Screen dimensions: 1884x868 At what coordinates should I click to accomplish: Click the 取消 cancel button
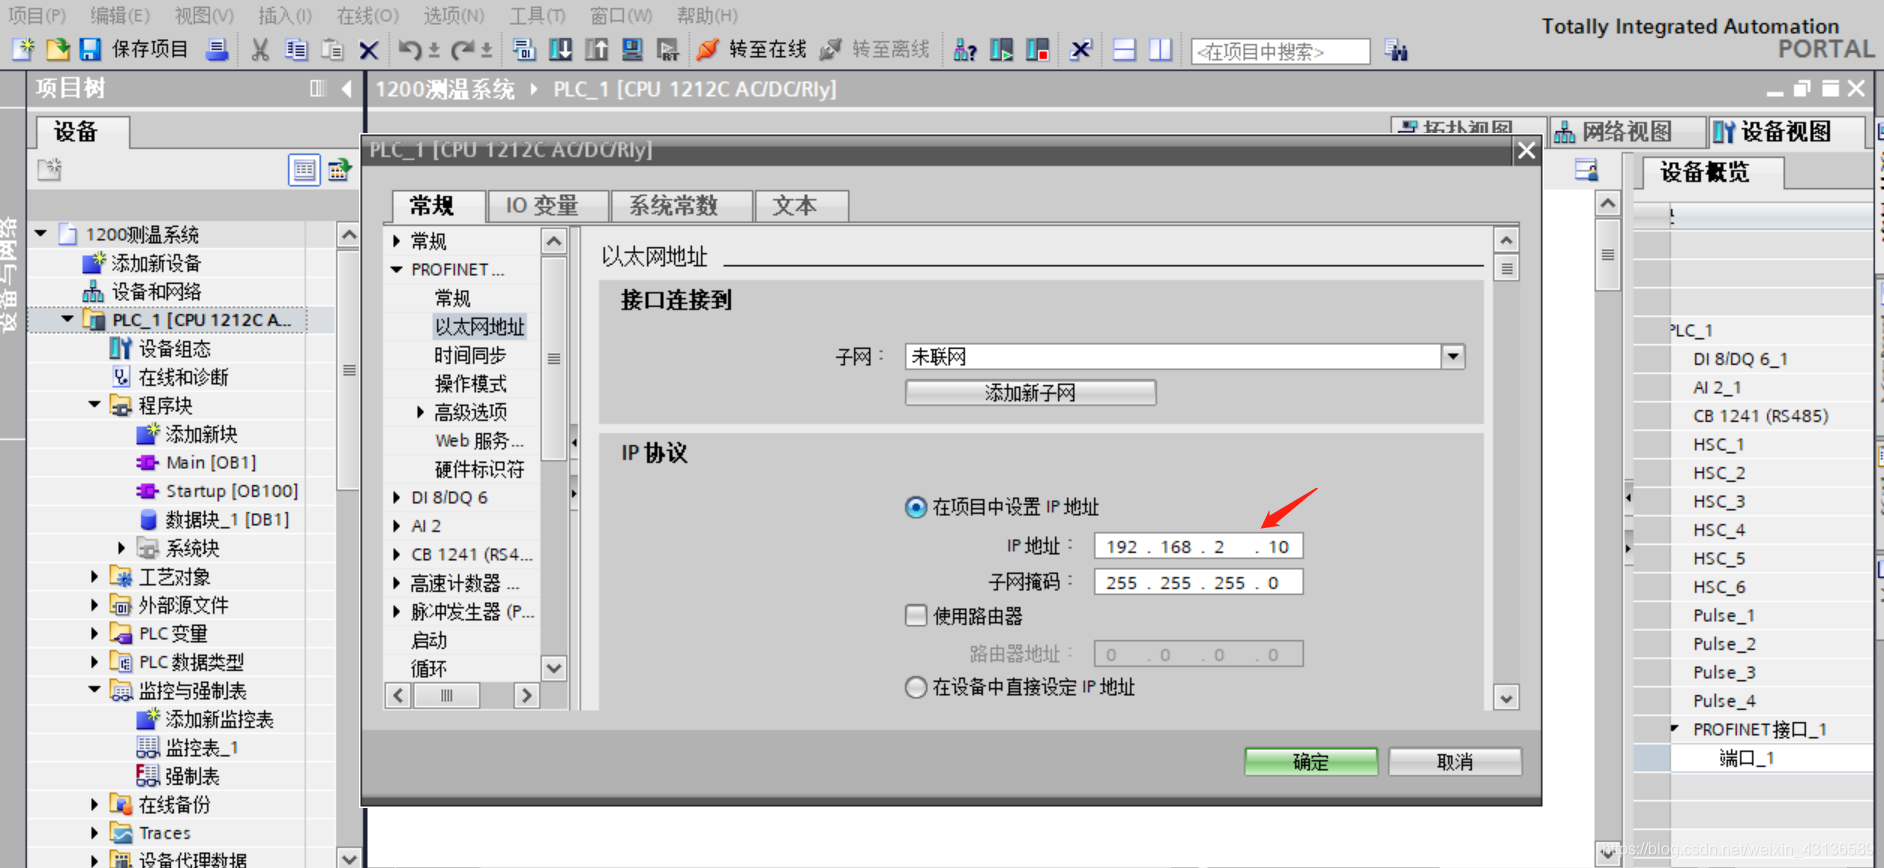click(1455, 762)
